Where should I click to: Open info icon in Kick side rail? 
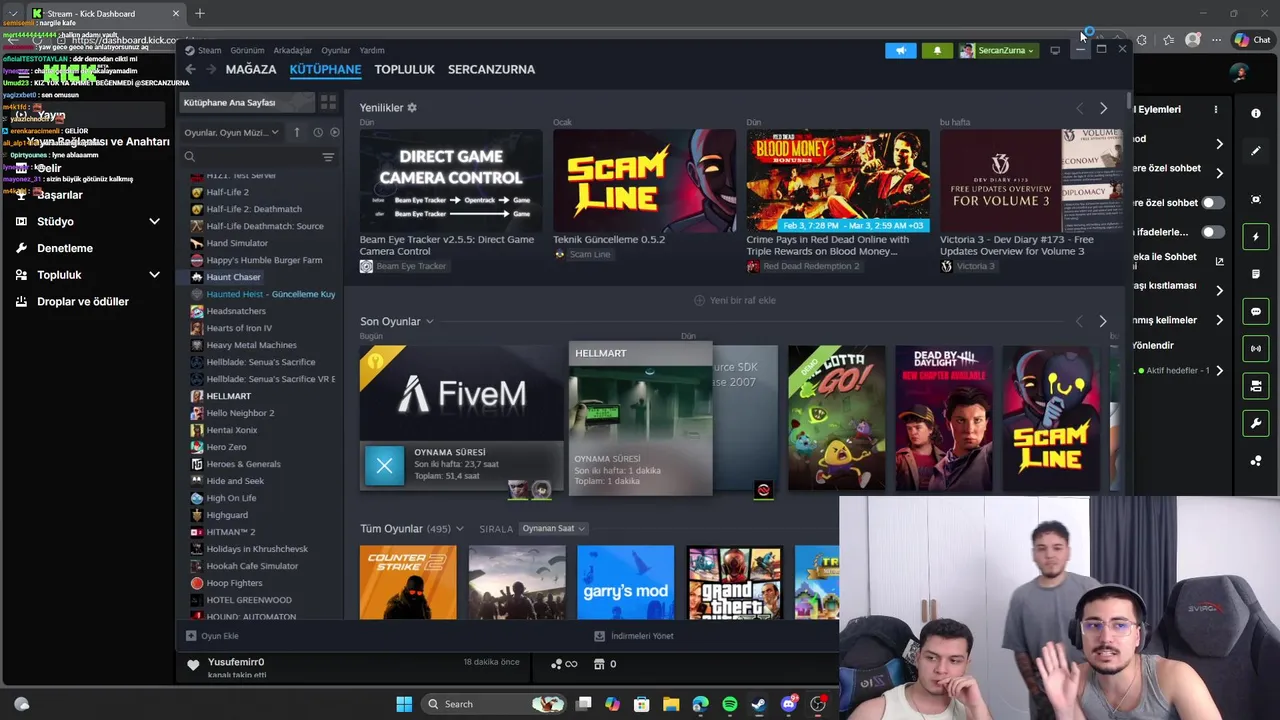click(x=1256, y=113)
